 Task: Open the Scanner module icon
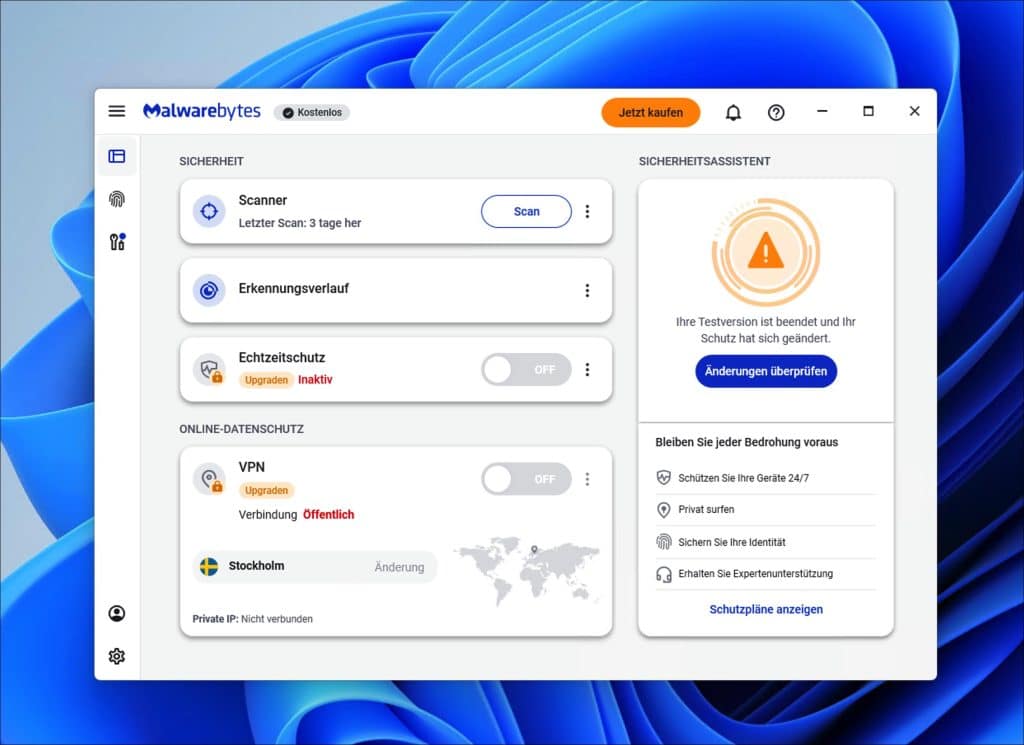[x=210, y=211]
